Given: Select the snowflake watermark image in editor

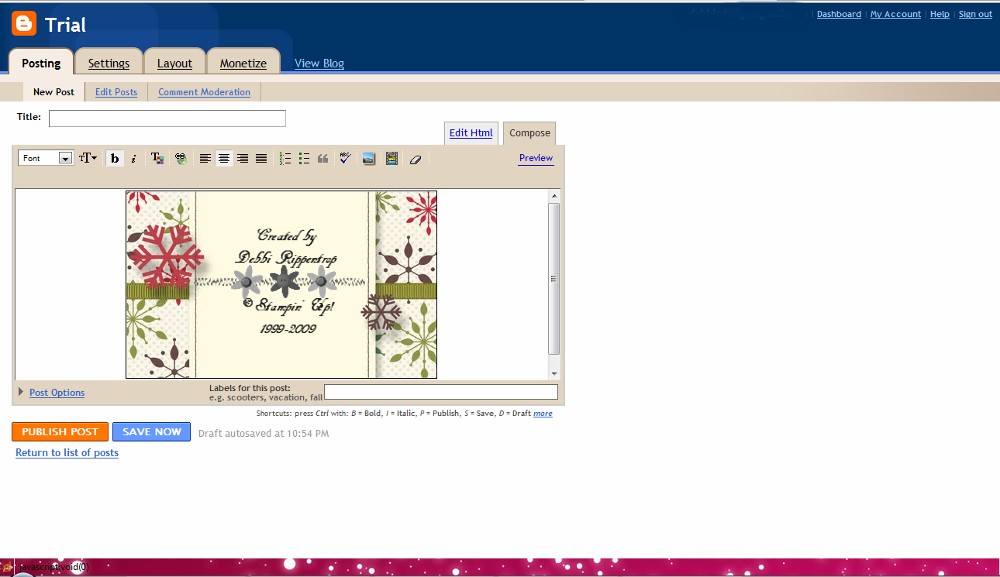Looking at the screenshot, I should pyautogui.click(x=281, y=284).
